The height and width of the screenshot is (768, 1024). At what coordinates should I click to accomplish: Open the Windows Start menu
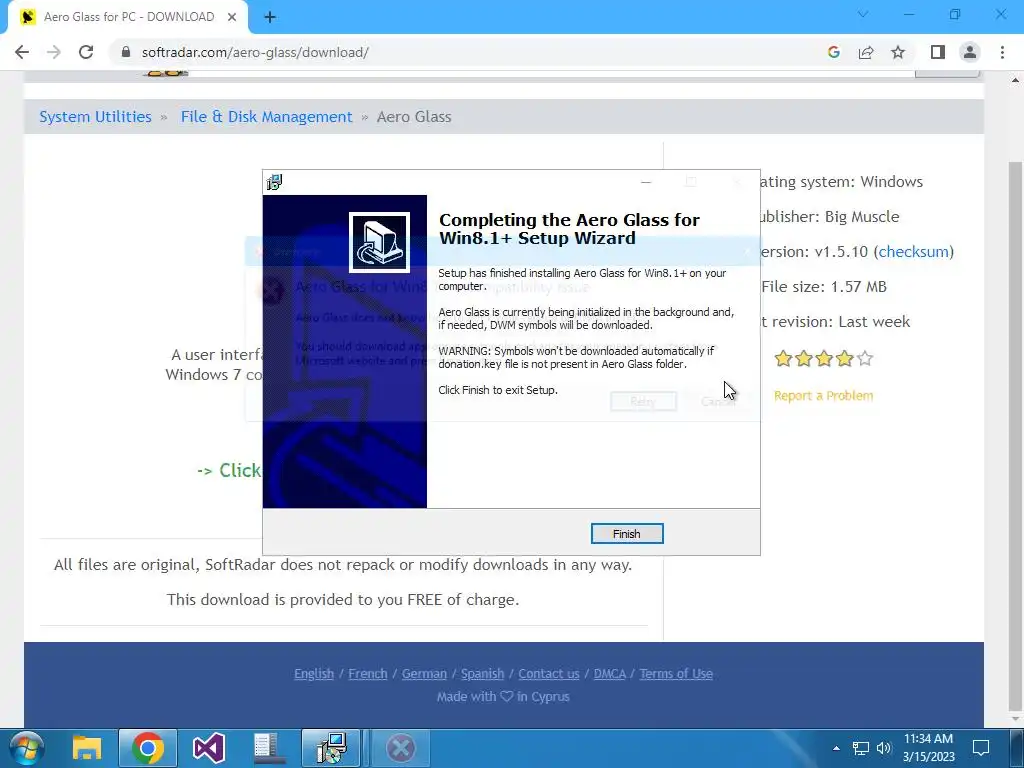26,748
